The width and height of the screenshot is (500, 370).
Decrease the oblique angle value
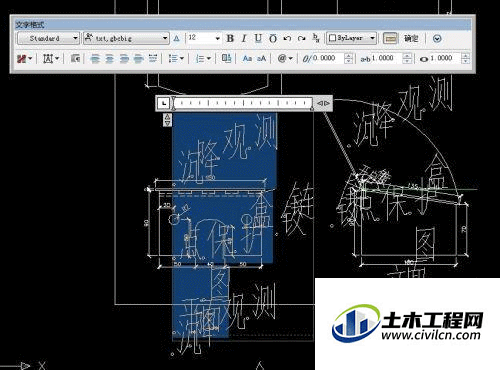pyautogui.click(x=348, y=61)
